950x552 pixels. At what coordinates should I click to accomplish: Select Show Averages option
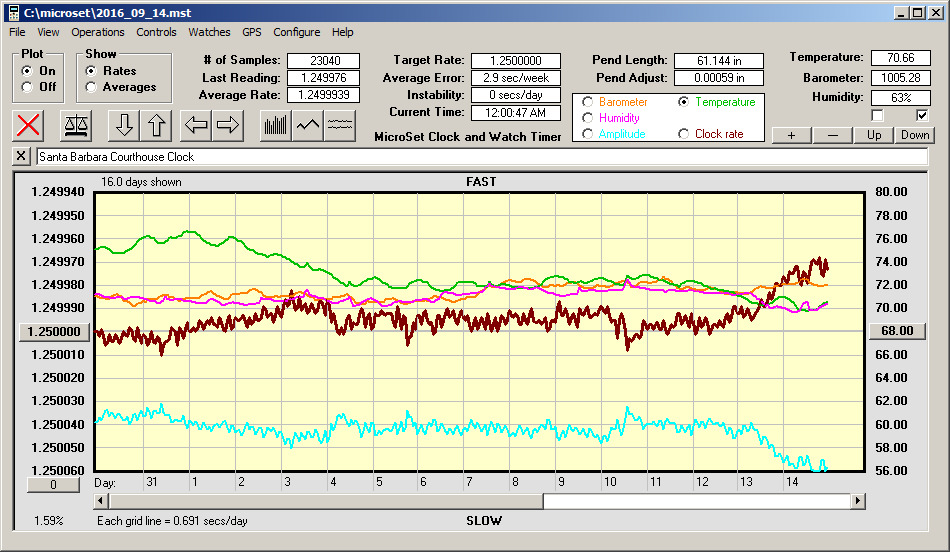point(91,87)
